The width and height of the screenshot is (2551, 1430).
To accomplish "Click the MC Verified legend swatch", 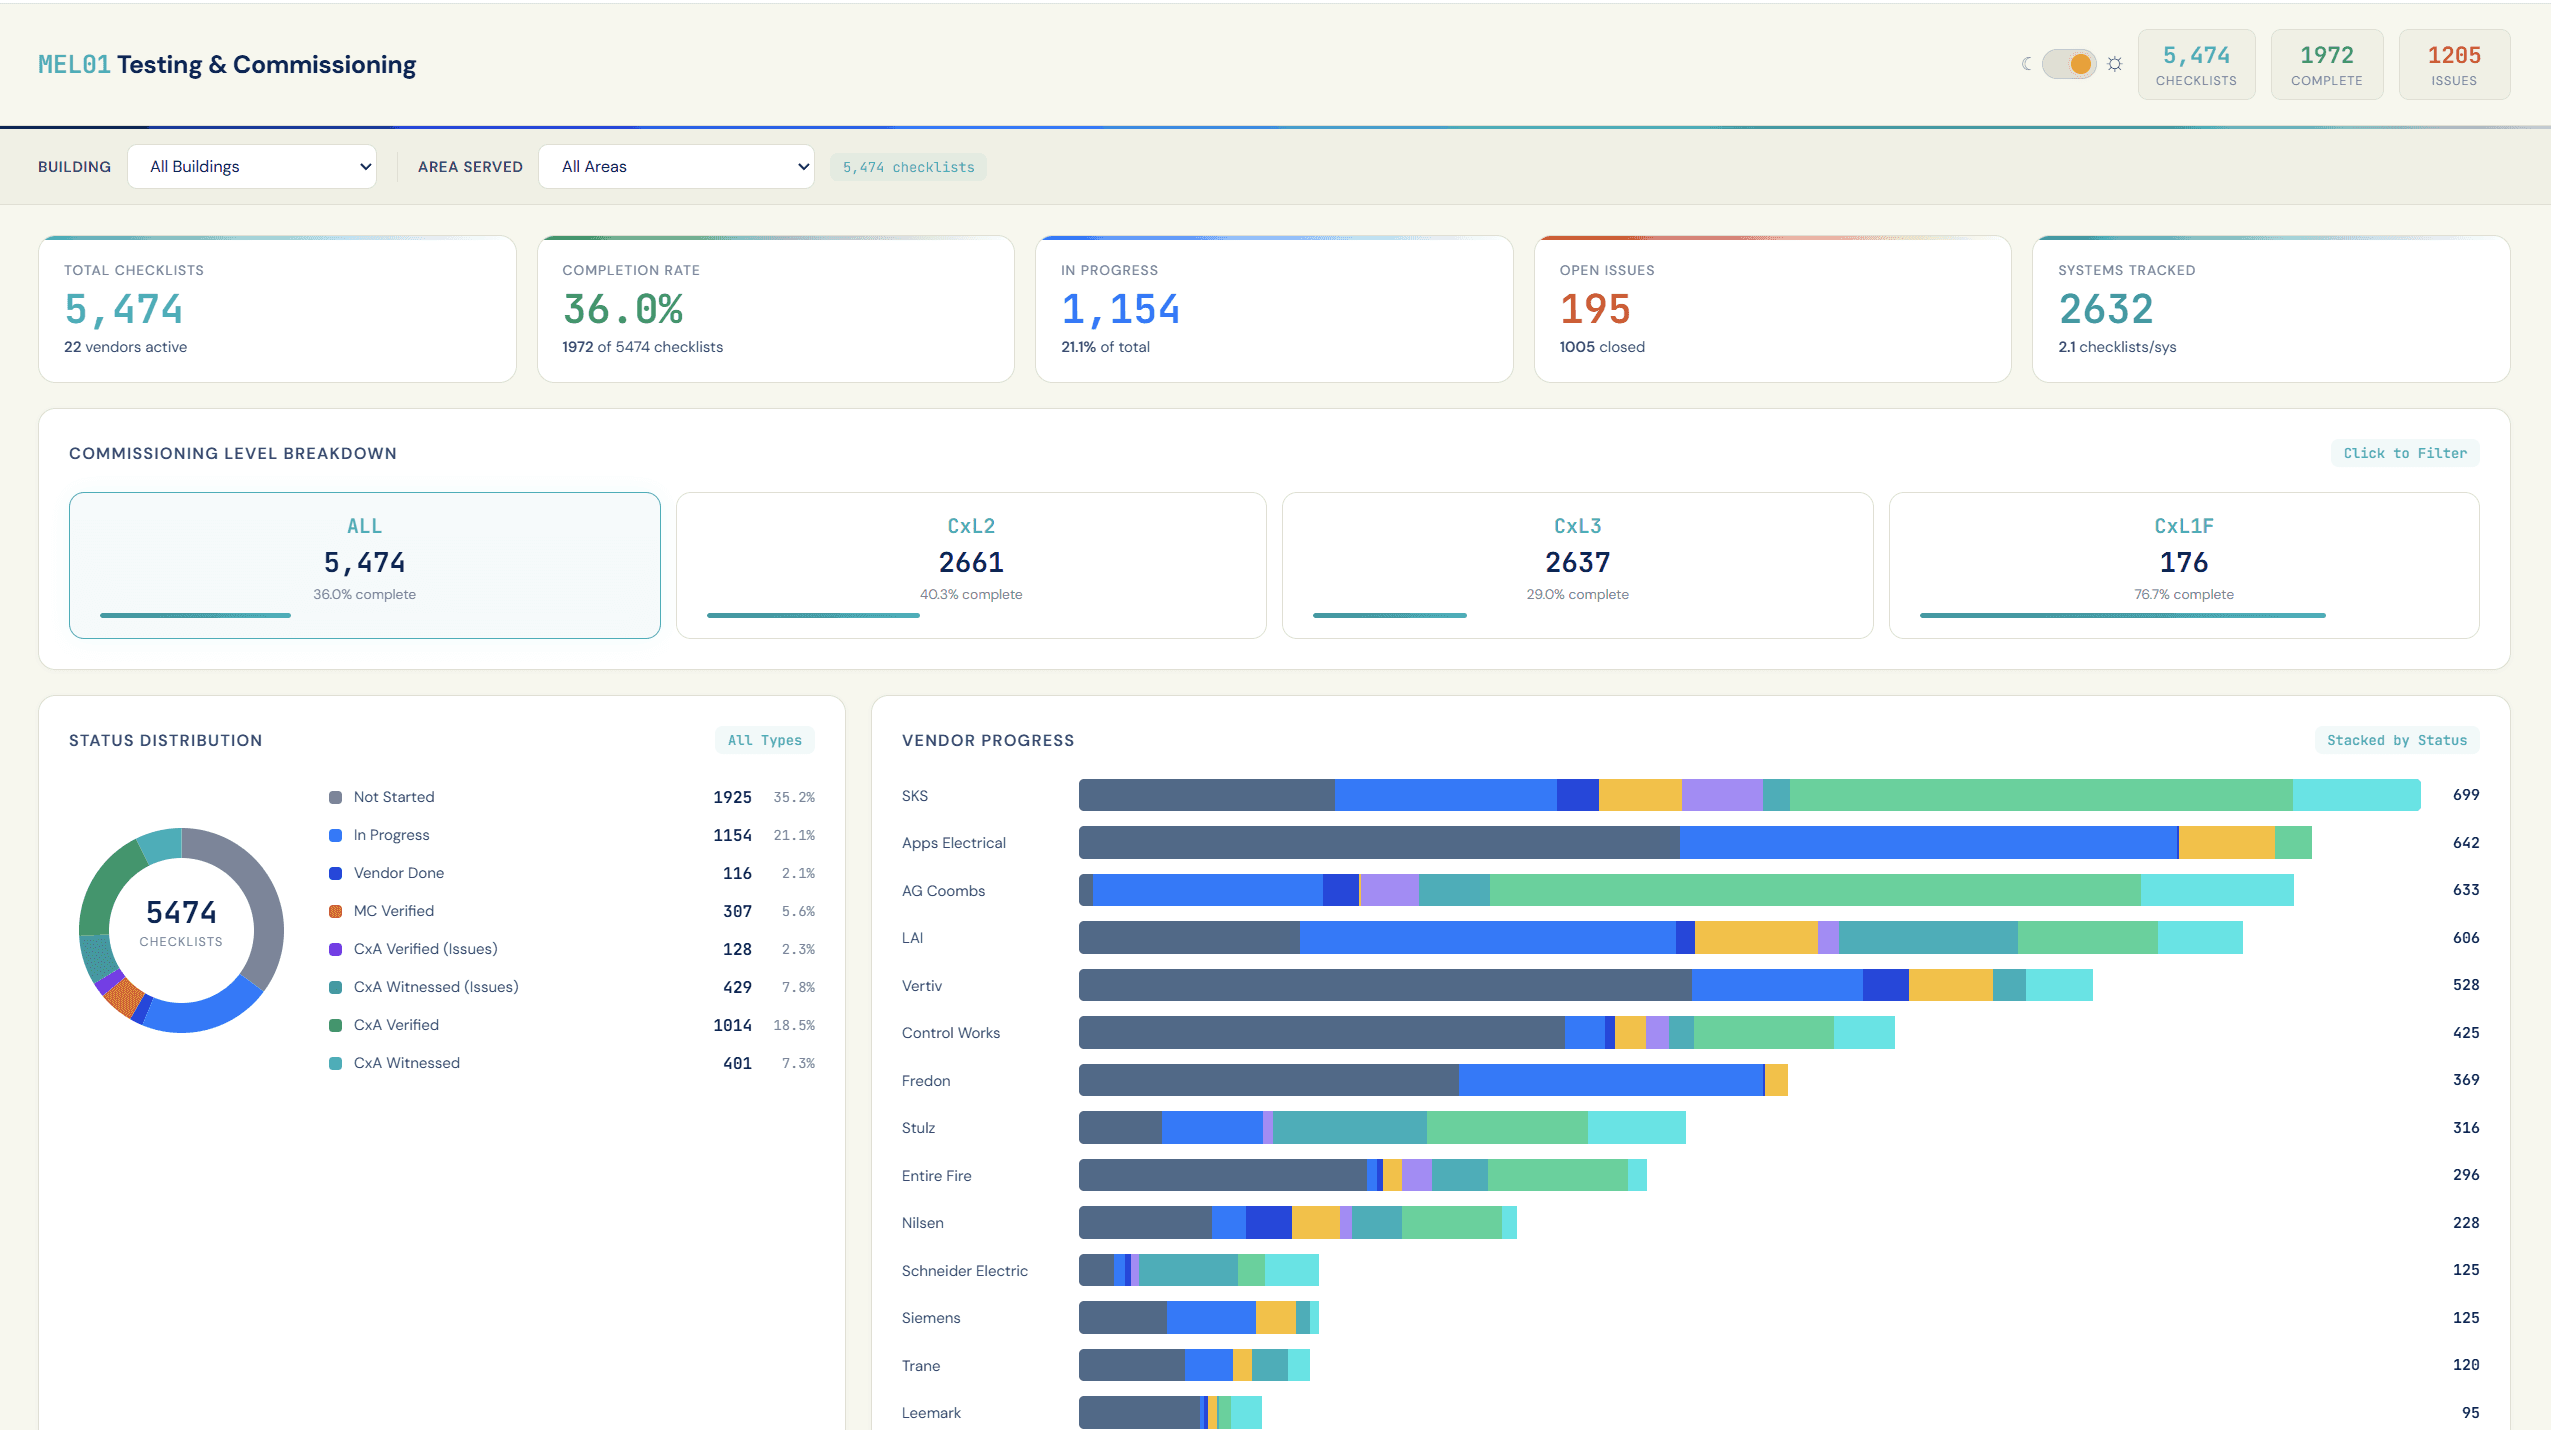I will (x=336, y=911).
